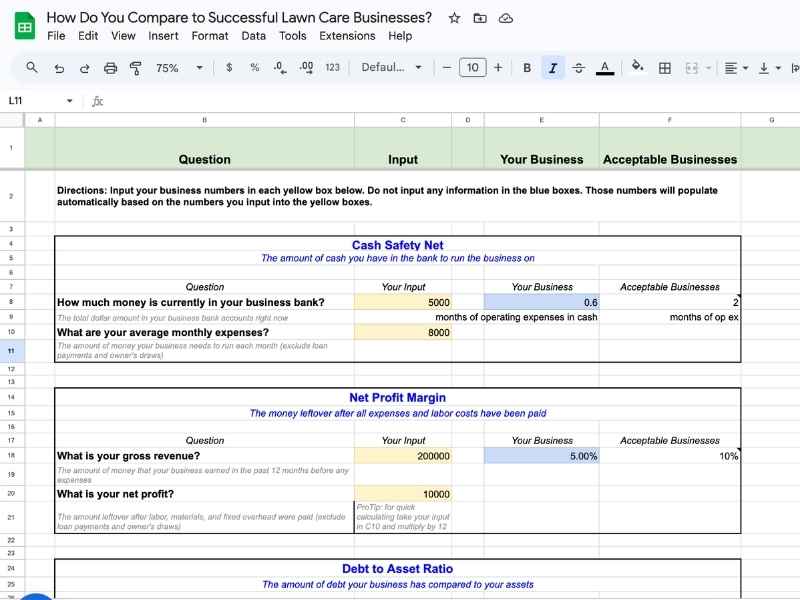
Task: Open the 123 more formats menu
Action: (x=332, y=67)
